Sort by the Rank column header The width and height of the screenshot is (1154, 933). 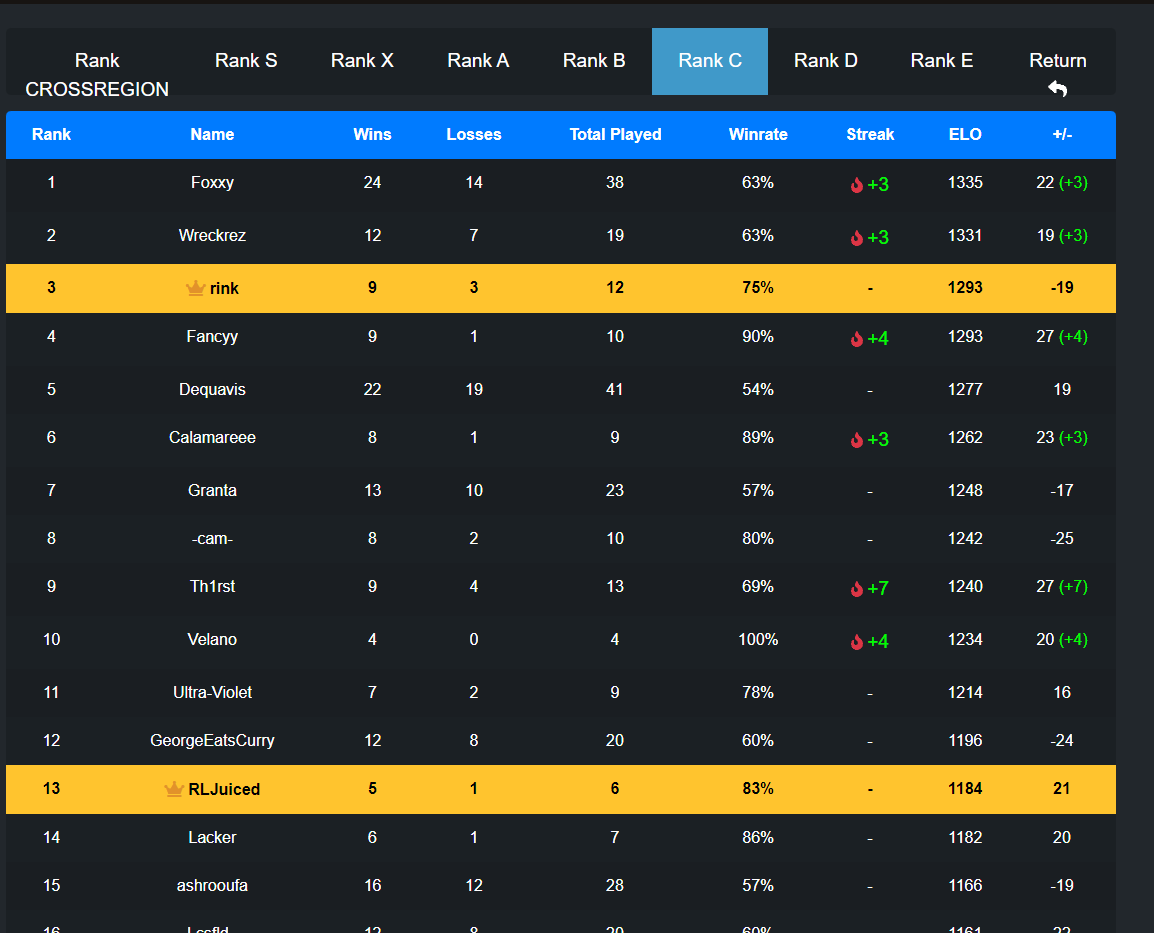(x=52, y=135)
